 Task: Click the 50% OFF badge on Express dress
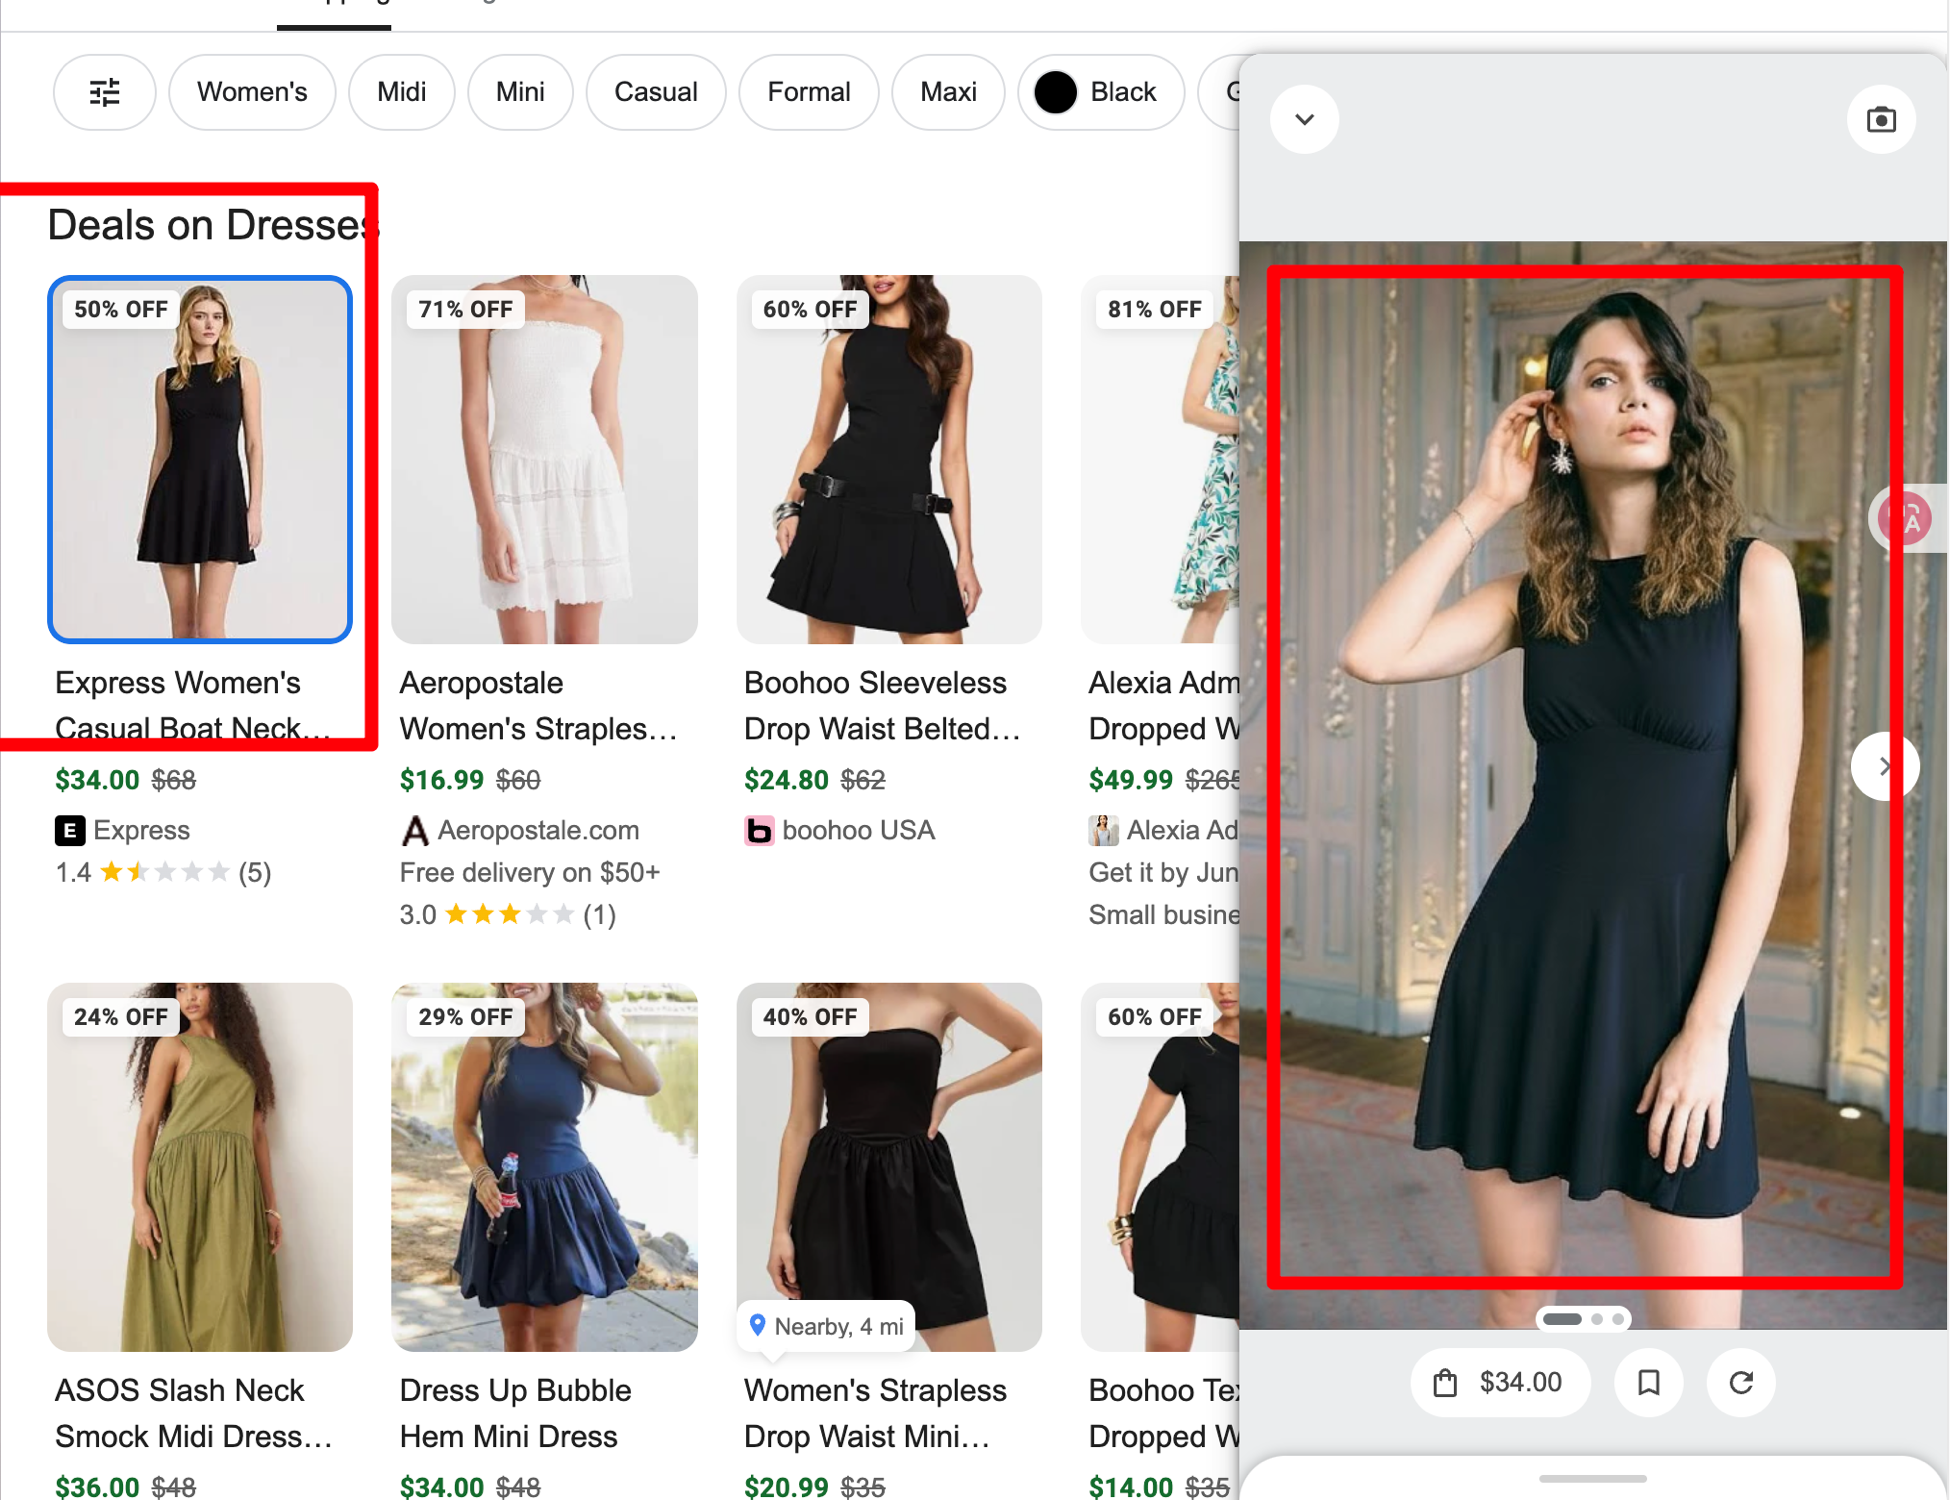point(121,309)
